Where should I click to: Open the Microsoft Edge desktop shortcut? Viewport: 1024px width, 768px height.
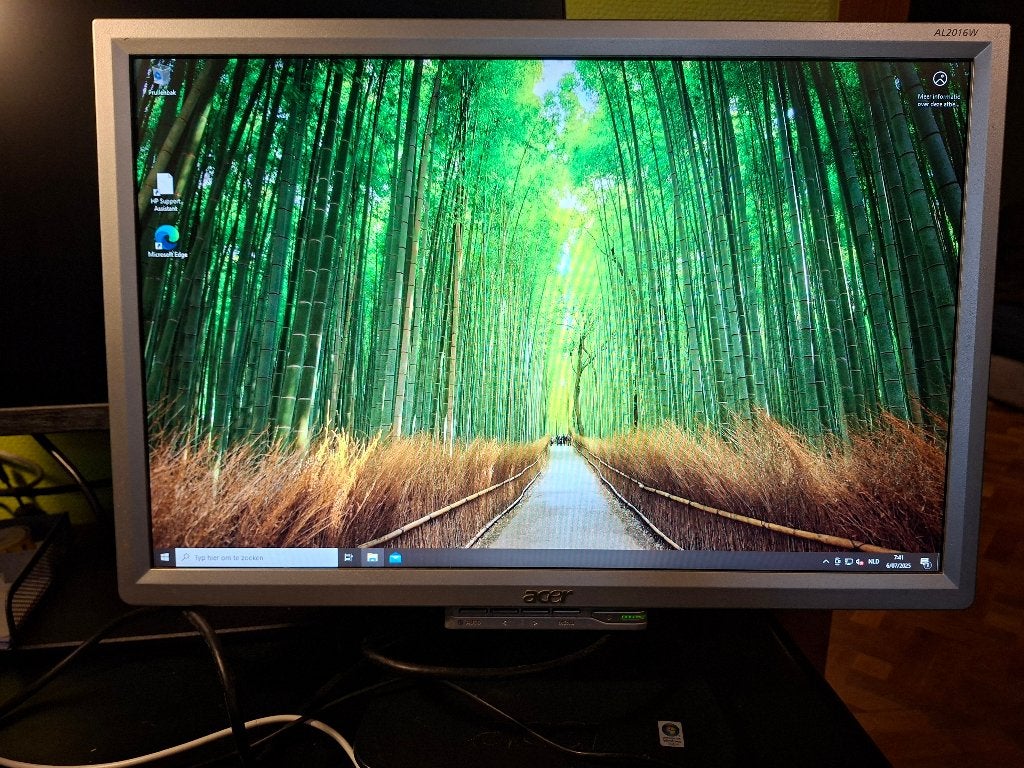(167, 242)
